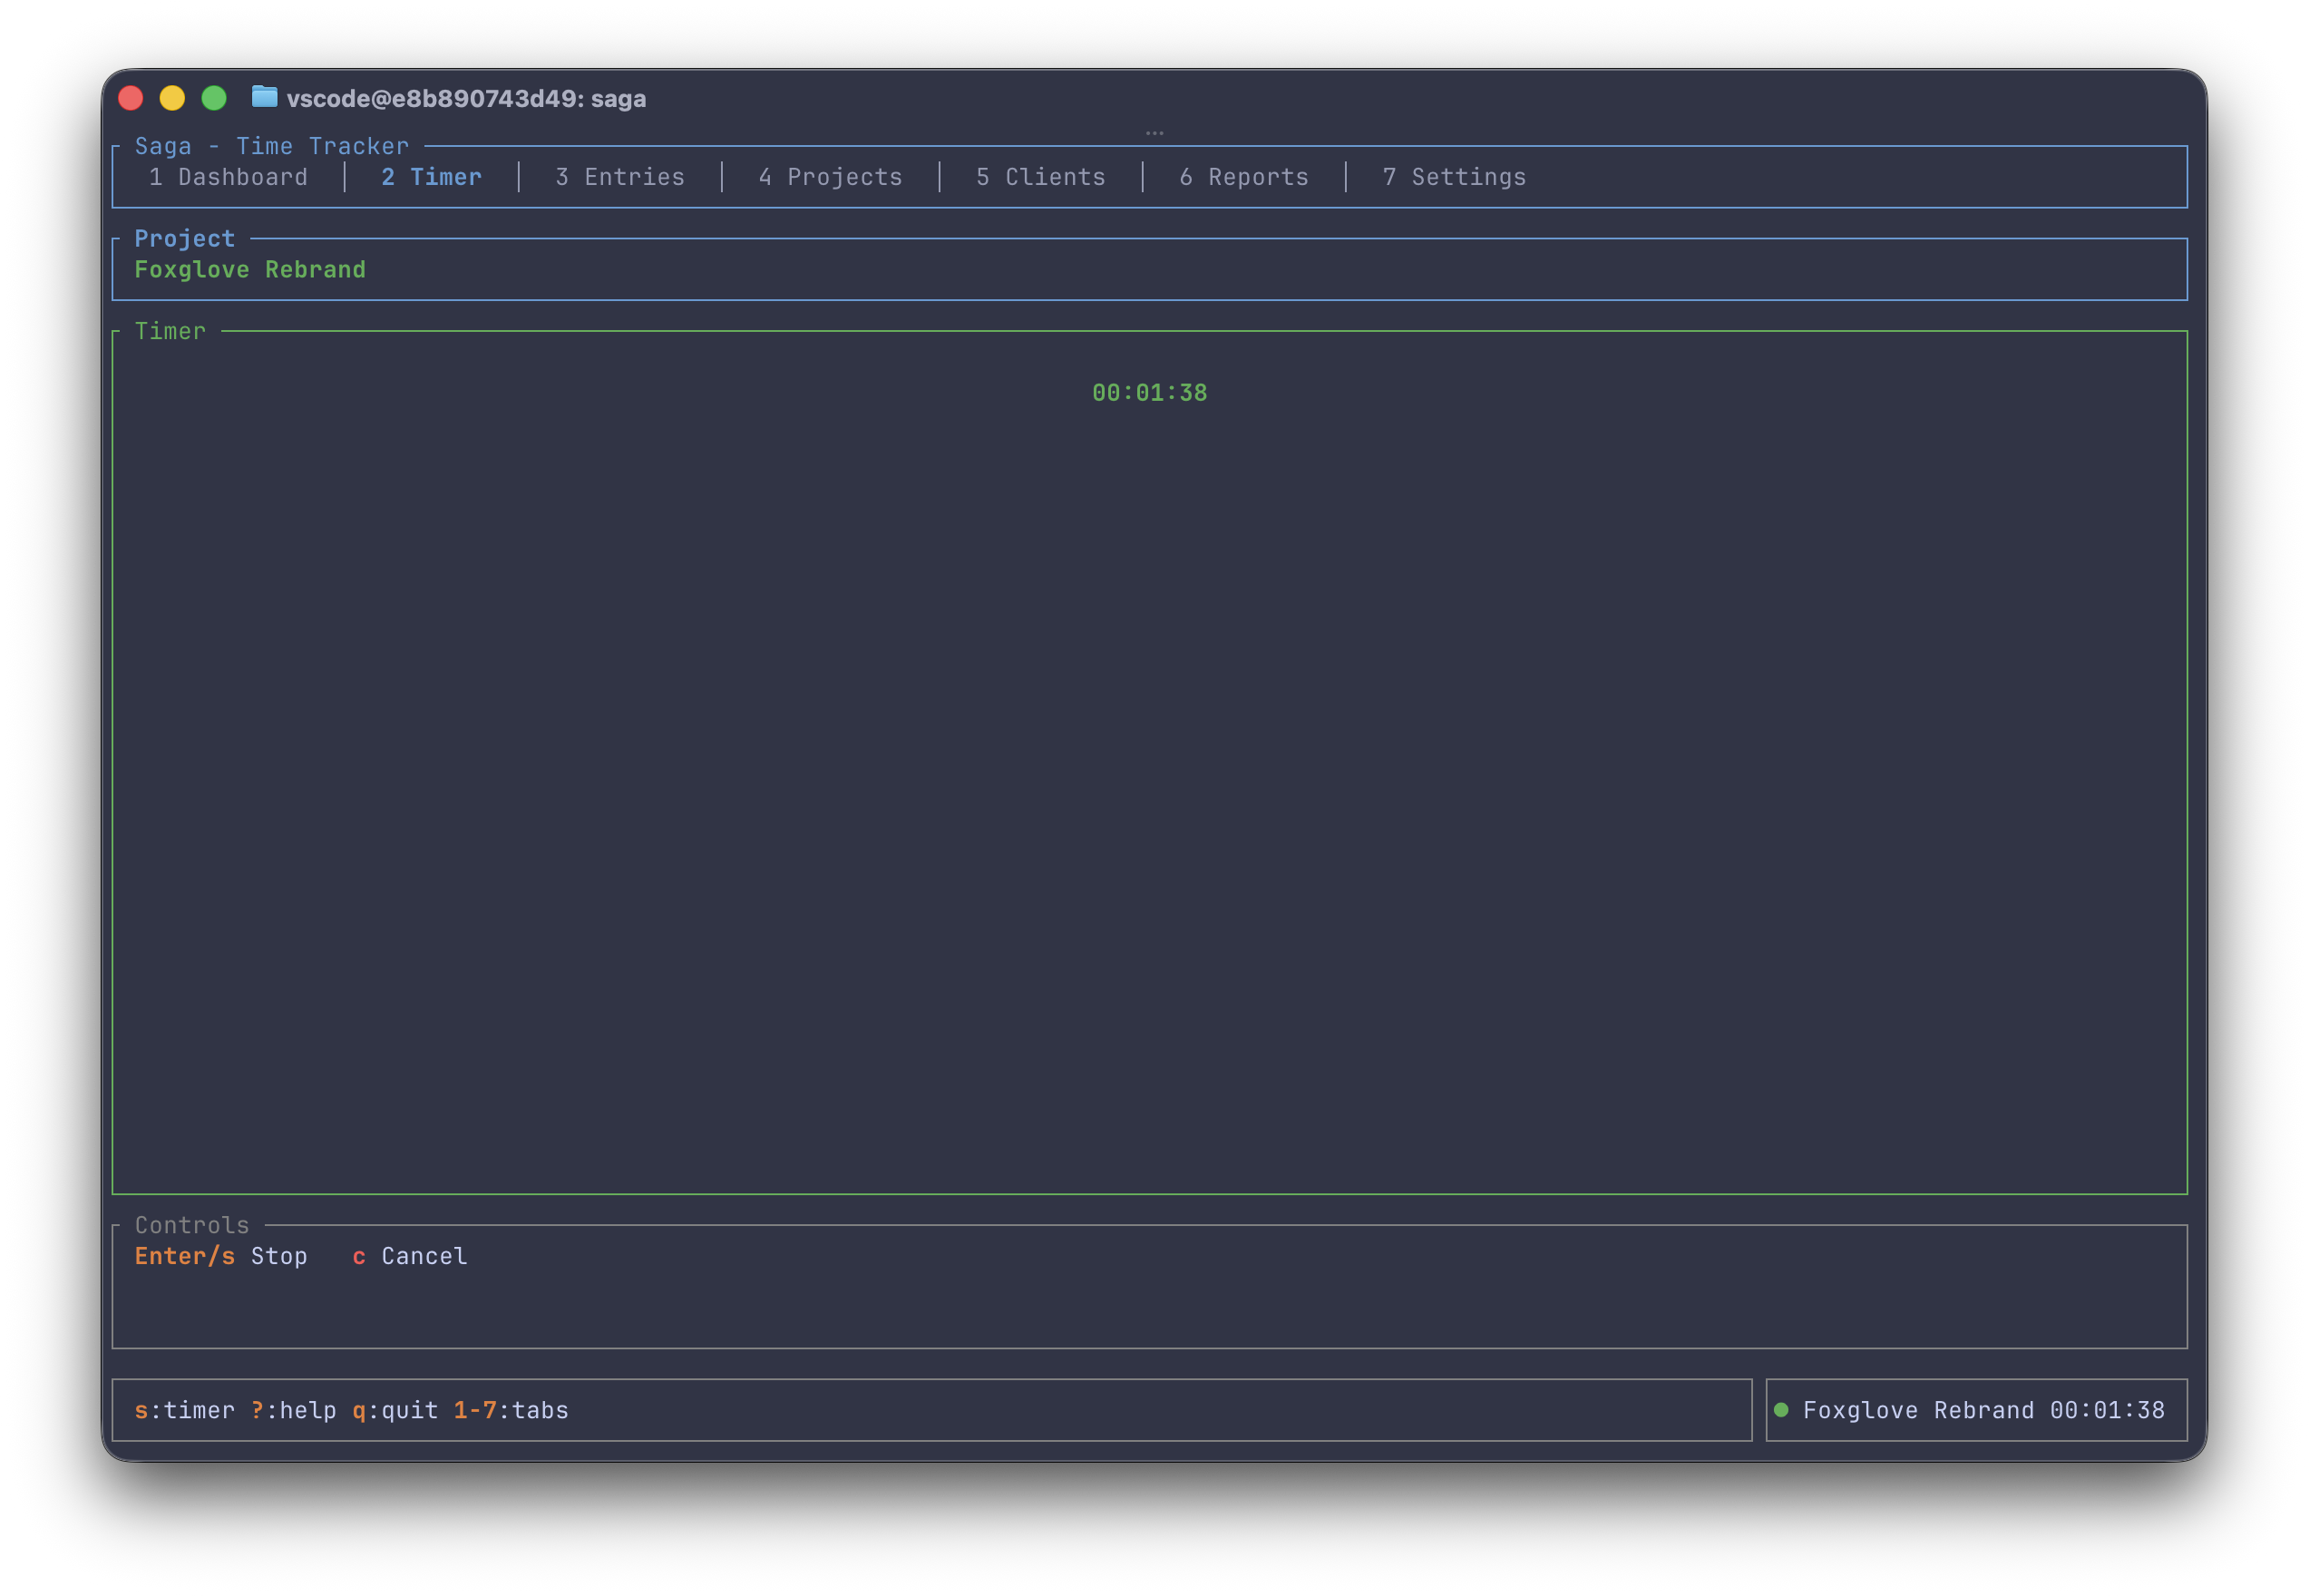Click the green maximize window button

(214, 98)
